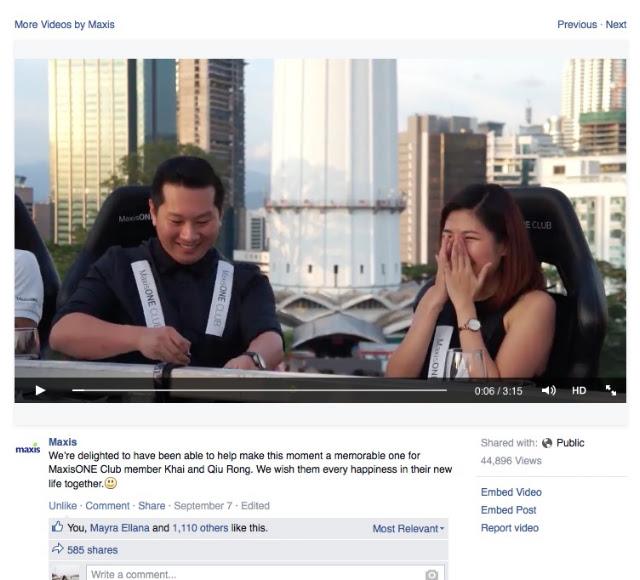640x580 pixels.
Task: Click the commenter profile thumbnail
Action: 65,573
